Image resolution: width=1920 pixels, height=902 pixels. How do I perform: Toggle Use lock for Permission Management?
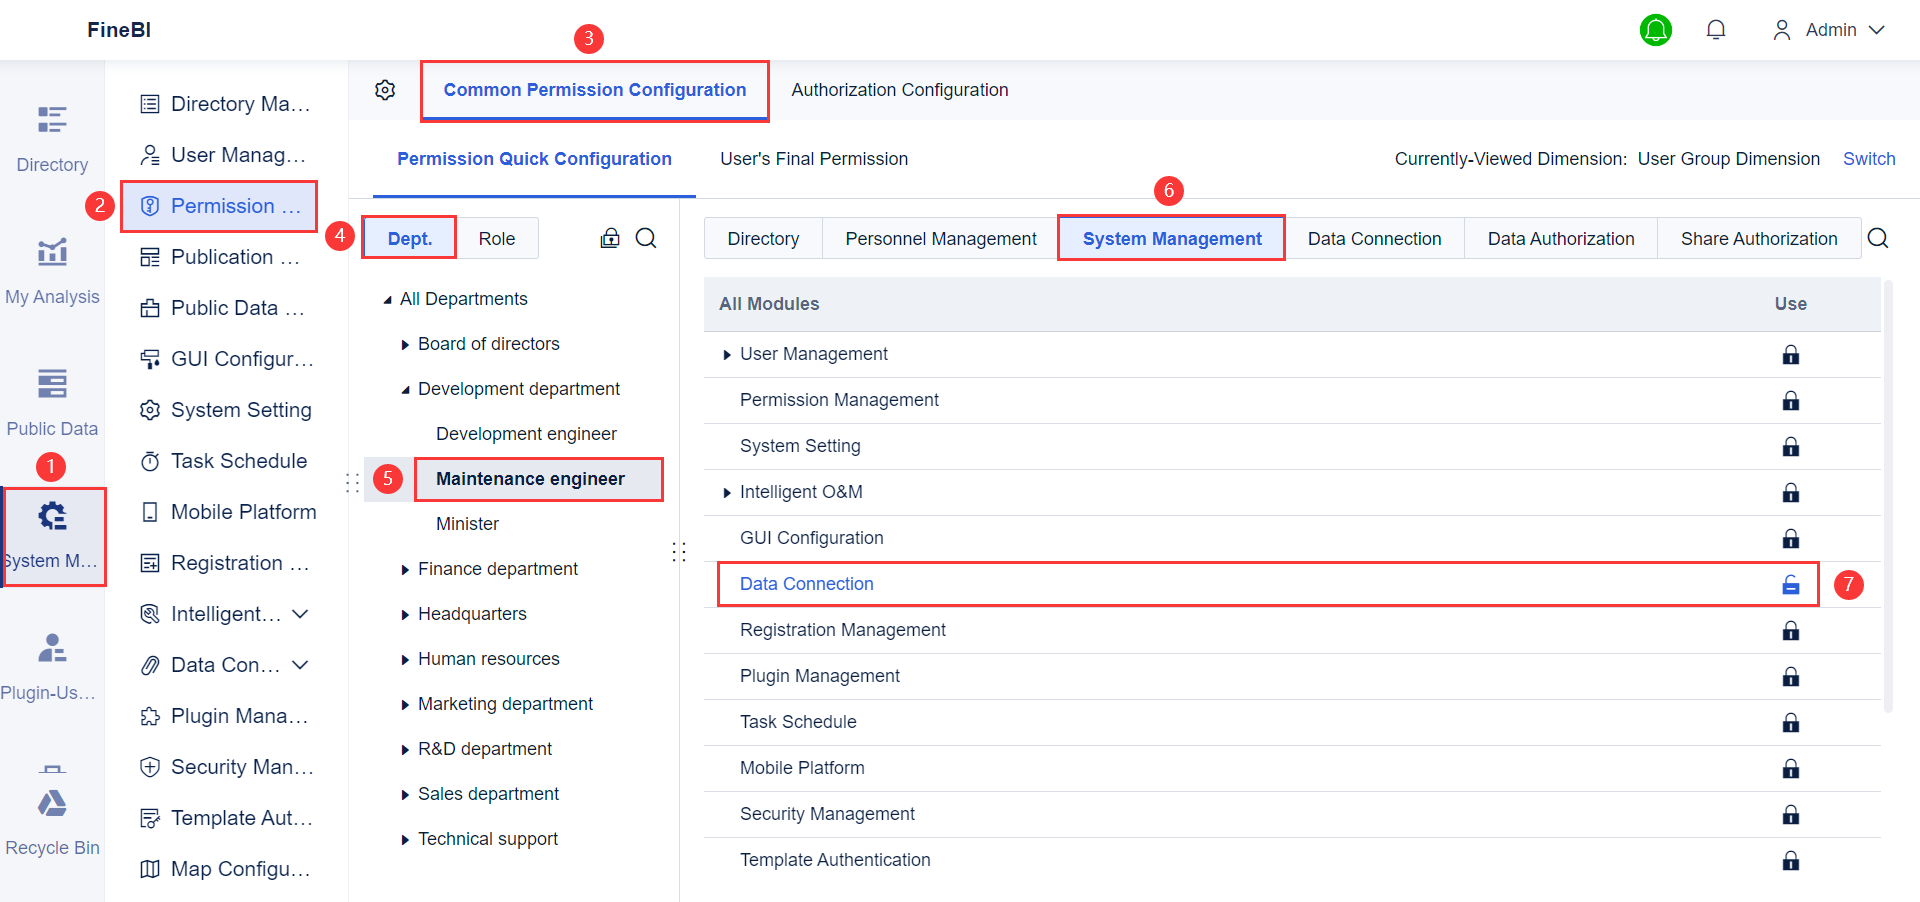tap(1791, 401)
